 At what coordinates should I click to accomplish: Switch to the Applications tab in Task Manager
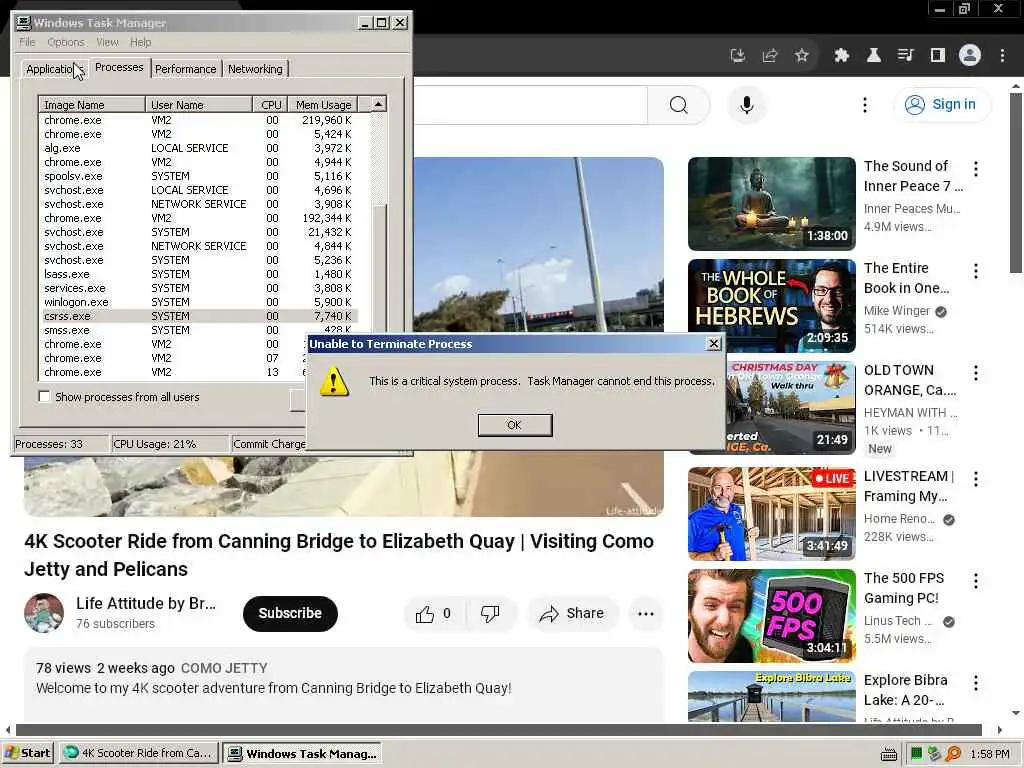(54, 69)
